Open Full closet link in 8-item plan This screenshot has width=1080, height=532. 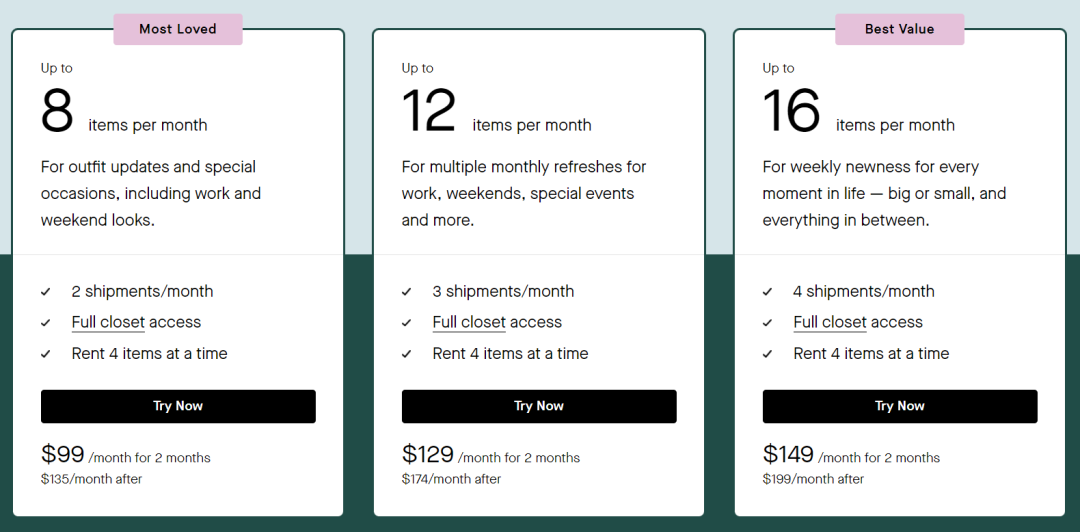tap(108, 322)
